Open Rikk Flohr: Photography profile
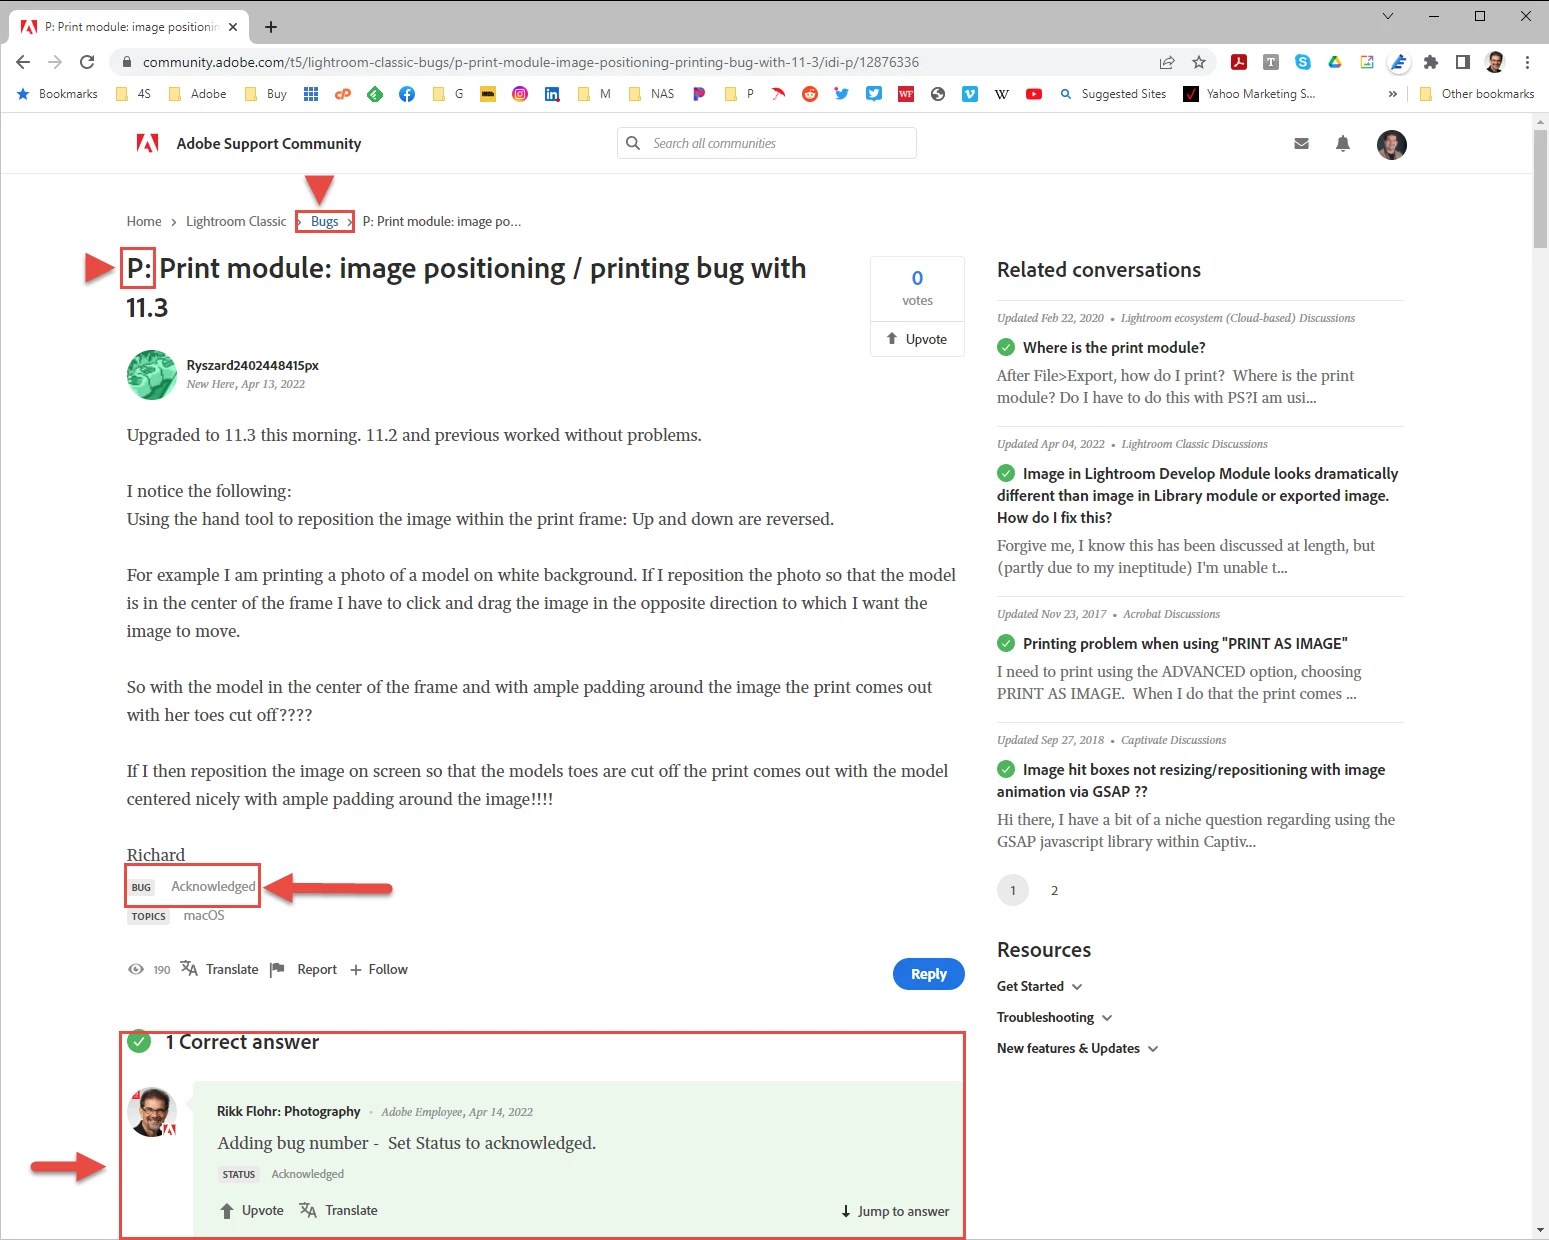 click(x=288, y=1111)
